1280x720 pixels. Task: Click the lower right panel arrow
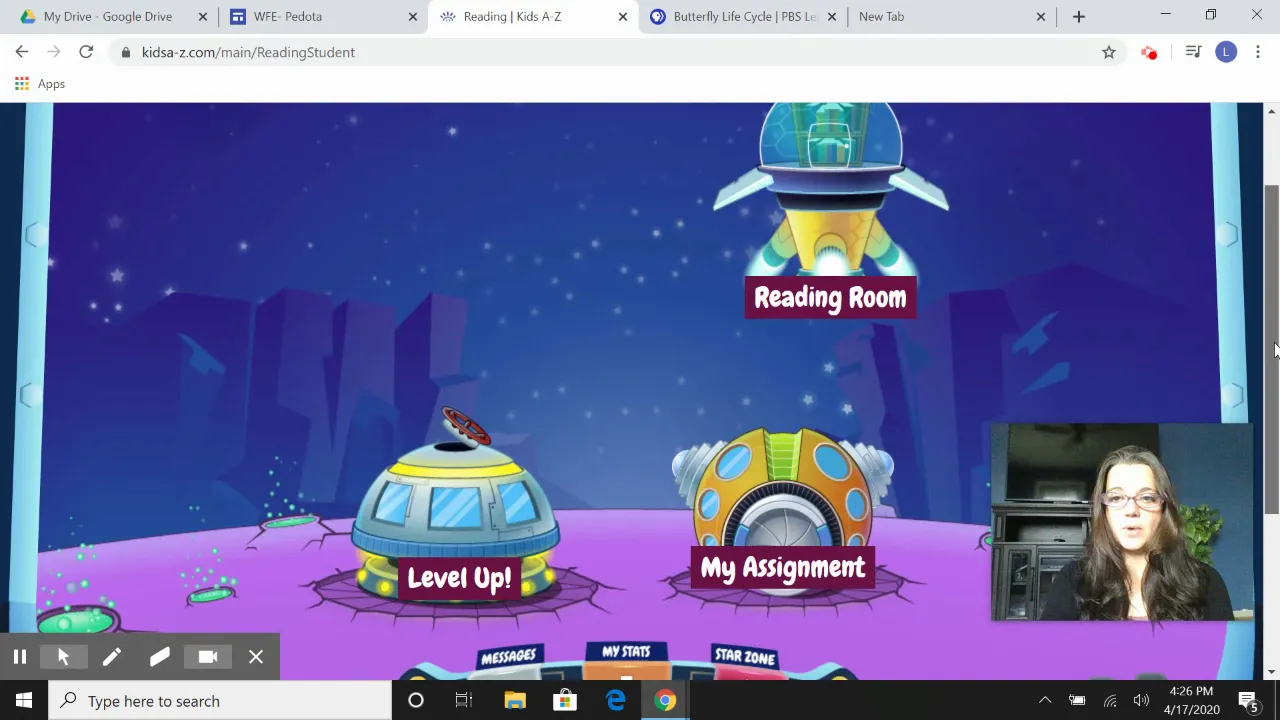click(x=1232, y=396)
